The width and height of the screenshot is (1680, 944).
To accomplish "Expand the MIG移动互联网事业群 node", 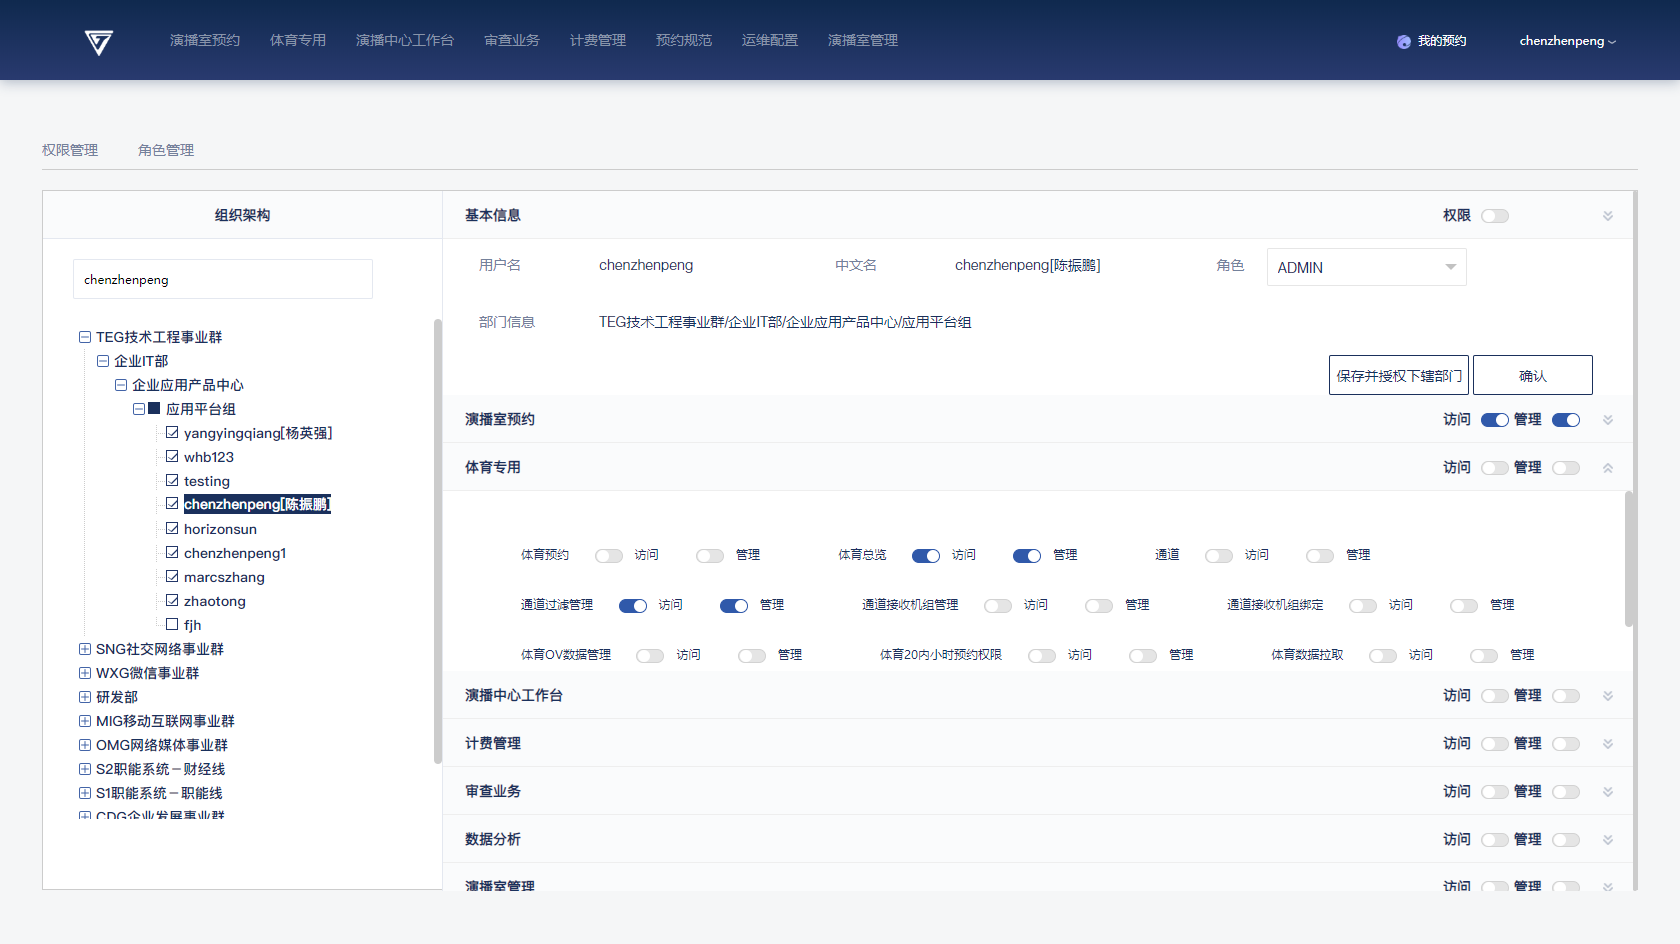I will 85,721.
